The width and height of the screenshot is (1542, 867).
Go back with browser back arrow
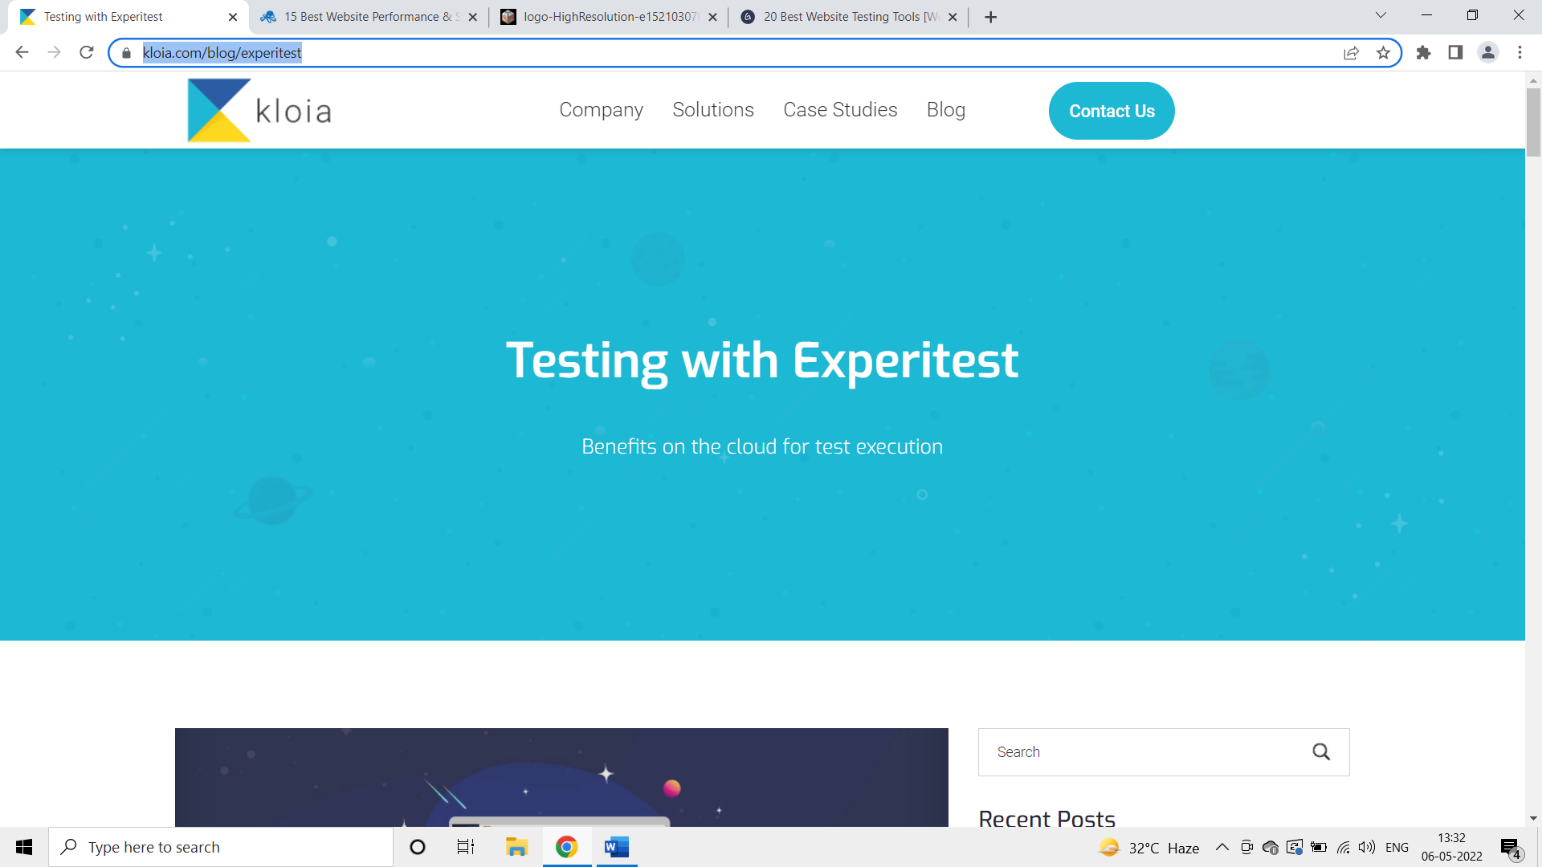22,52
